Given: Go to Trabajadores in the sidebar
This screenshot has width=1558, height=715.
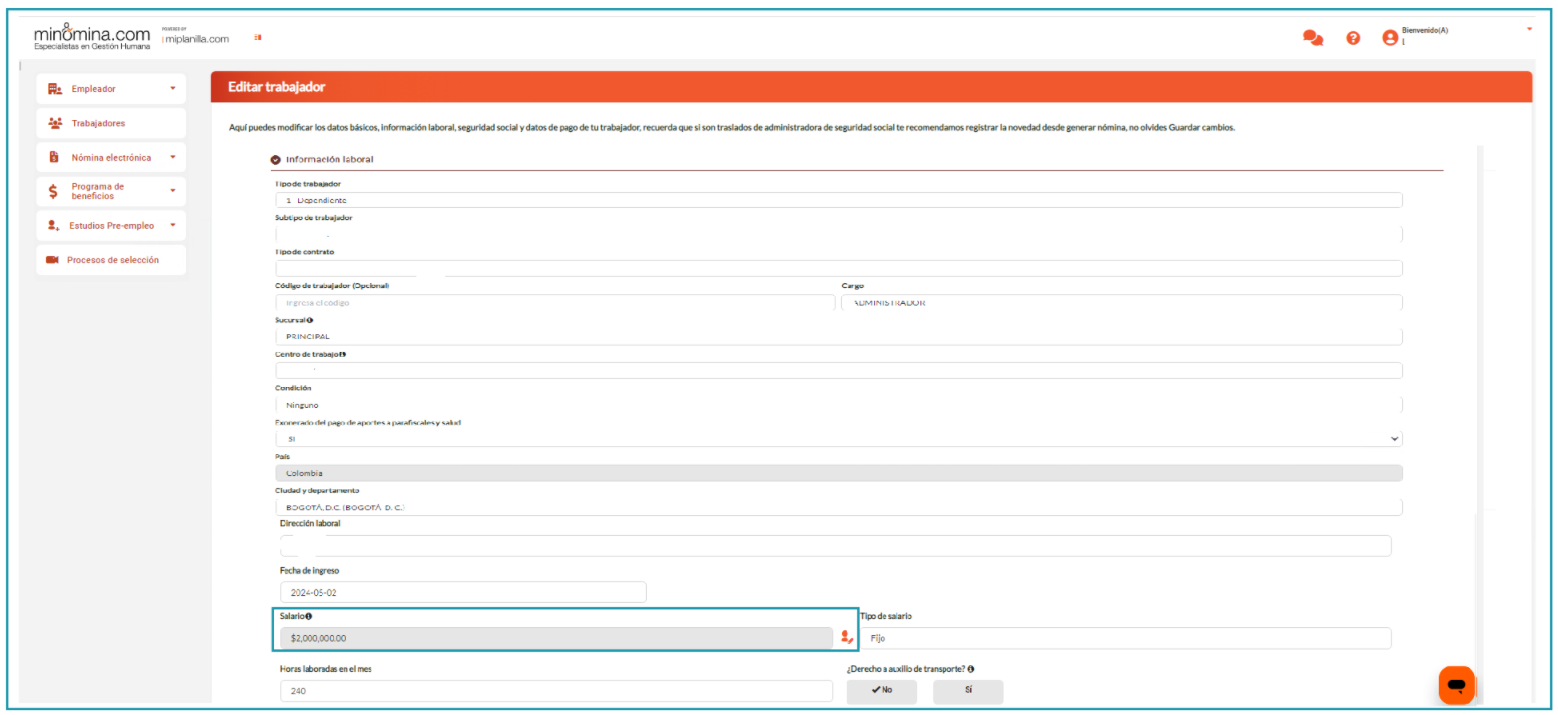Looking at the screenshot, I should point(98,123).
